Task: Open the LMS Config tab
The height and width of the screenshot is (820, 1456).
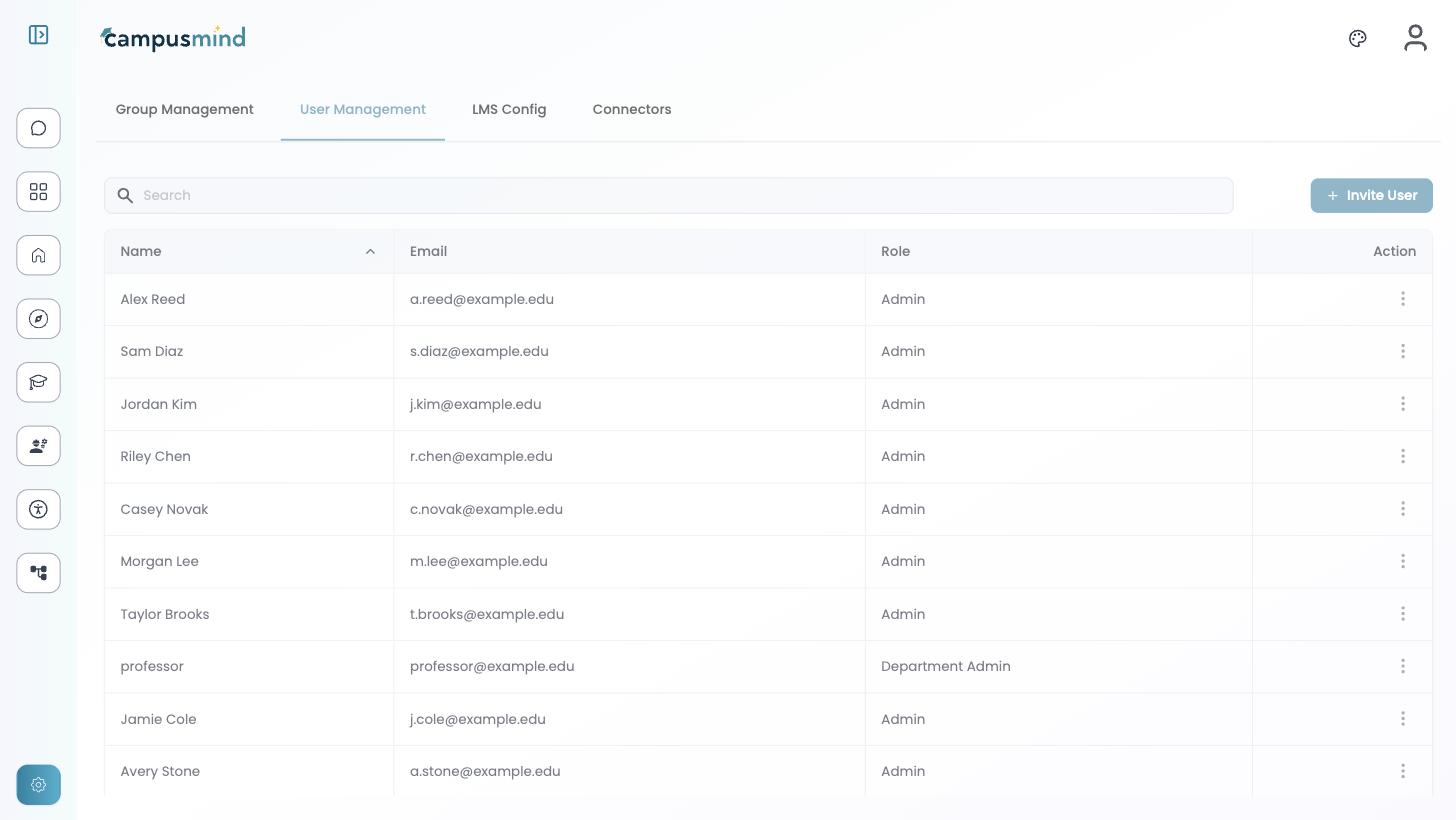Action: [x=509, y=109]
